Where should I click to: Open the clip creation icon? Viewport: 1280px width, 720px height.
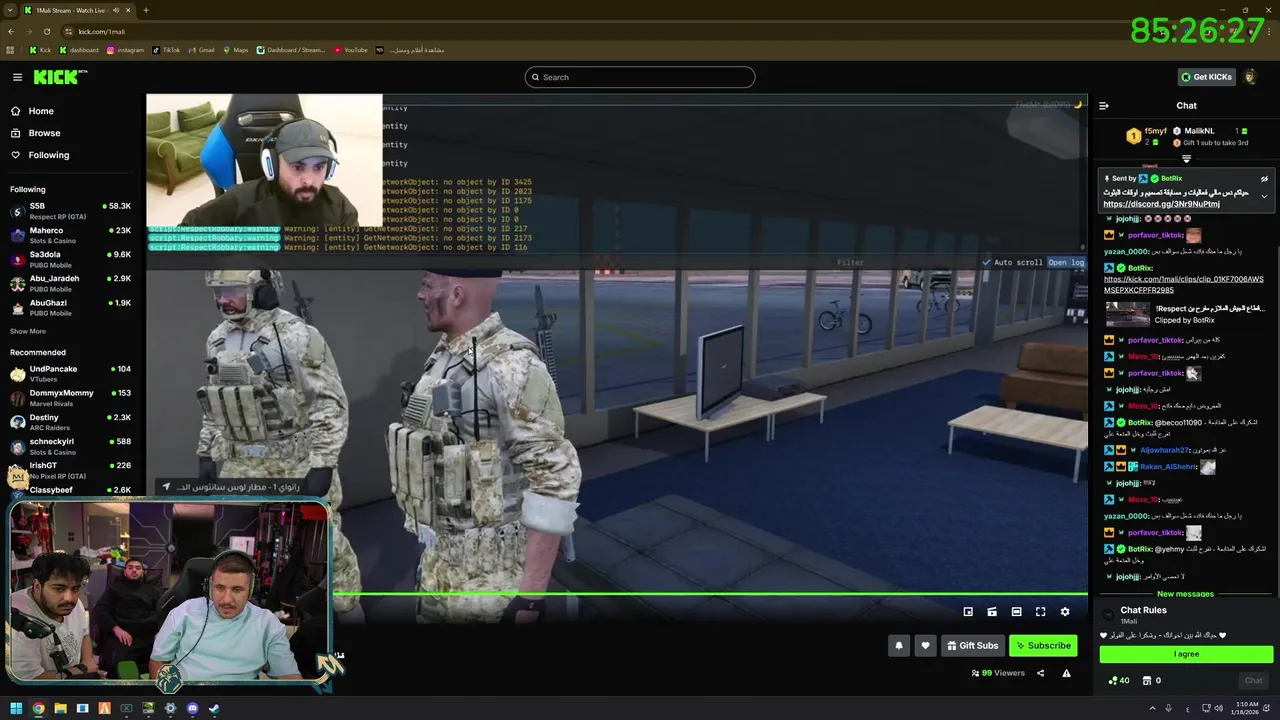[992, 612]
